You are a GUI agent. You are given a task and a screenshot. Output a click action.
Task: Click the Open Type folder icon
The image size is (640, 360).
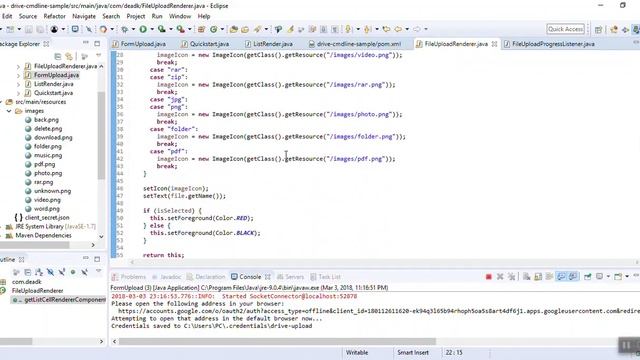click(233, 29)
